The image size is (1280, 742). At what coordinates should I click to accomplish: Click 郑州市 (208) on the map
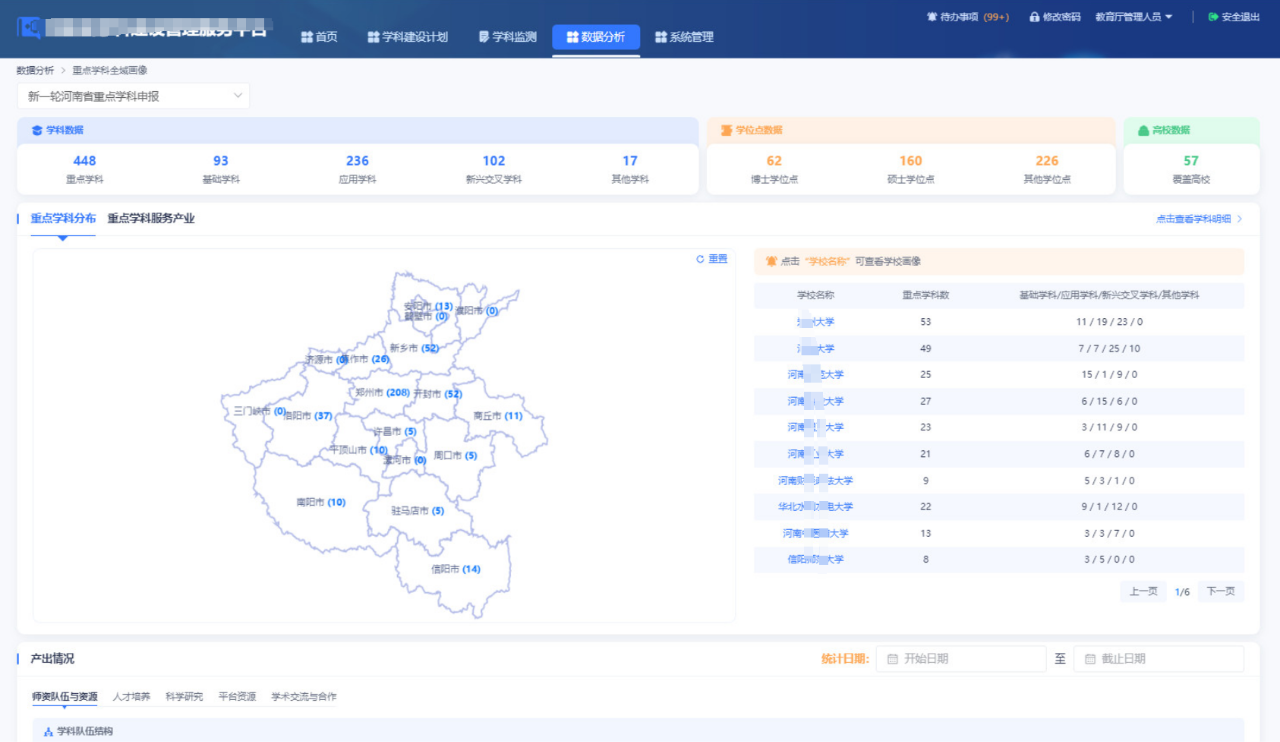click(382, 393)
